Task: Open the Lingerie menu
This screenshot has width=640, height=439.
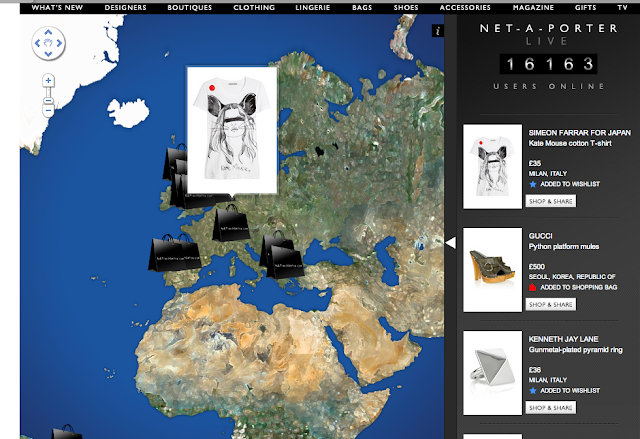Action: pyautogui.click(x=313, y=7)
